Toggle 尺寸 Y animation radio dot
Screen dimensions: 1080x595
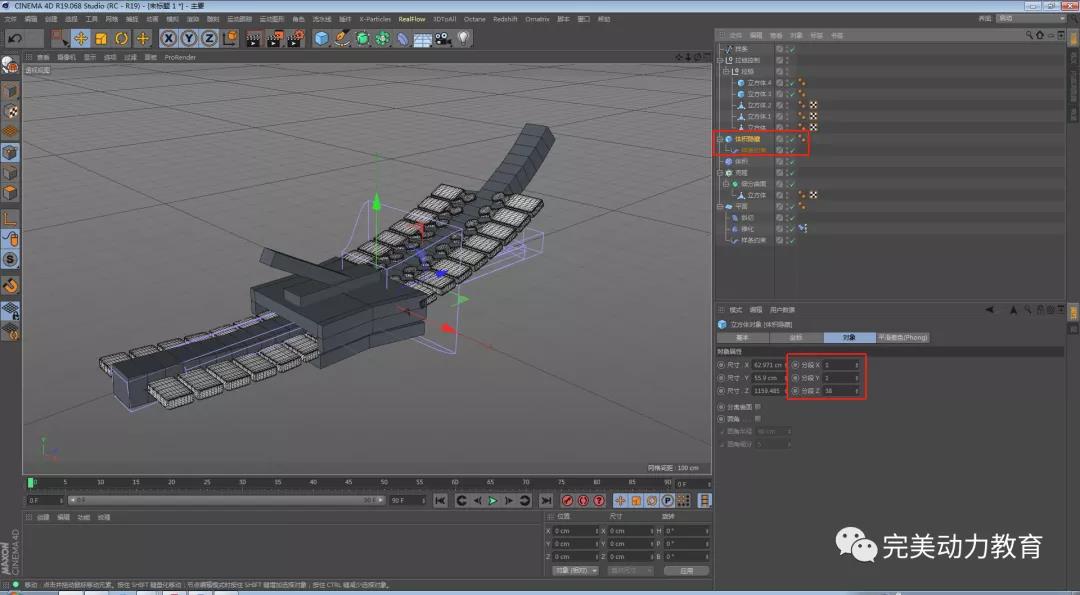721,378
